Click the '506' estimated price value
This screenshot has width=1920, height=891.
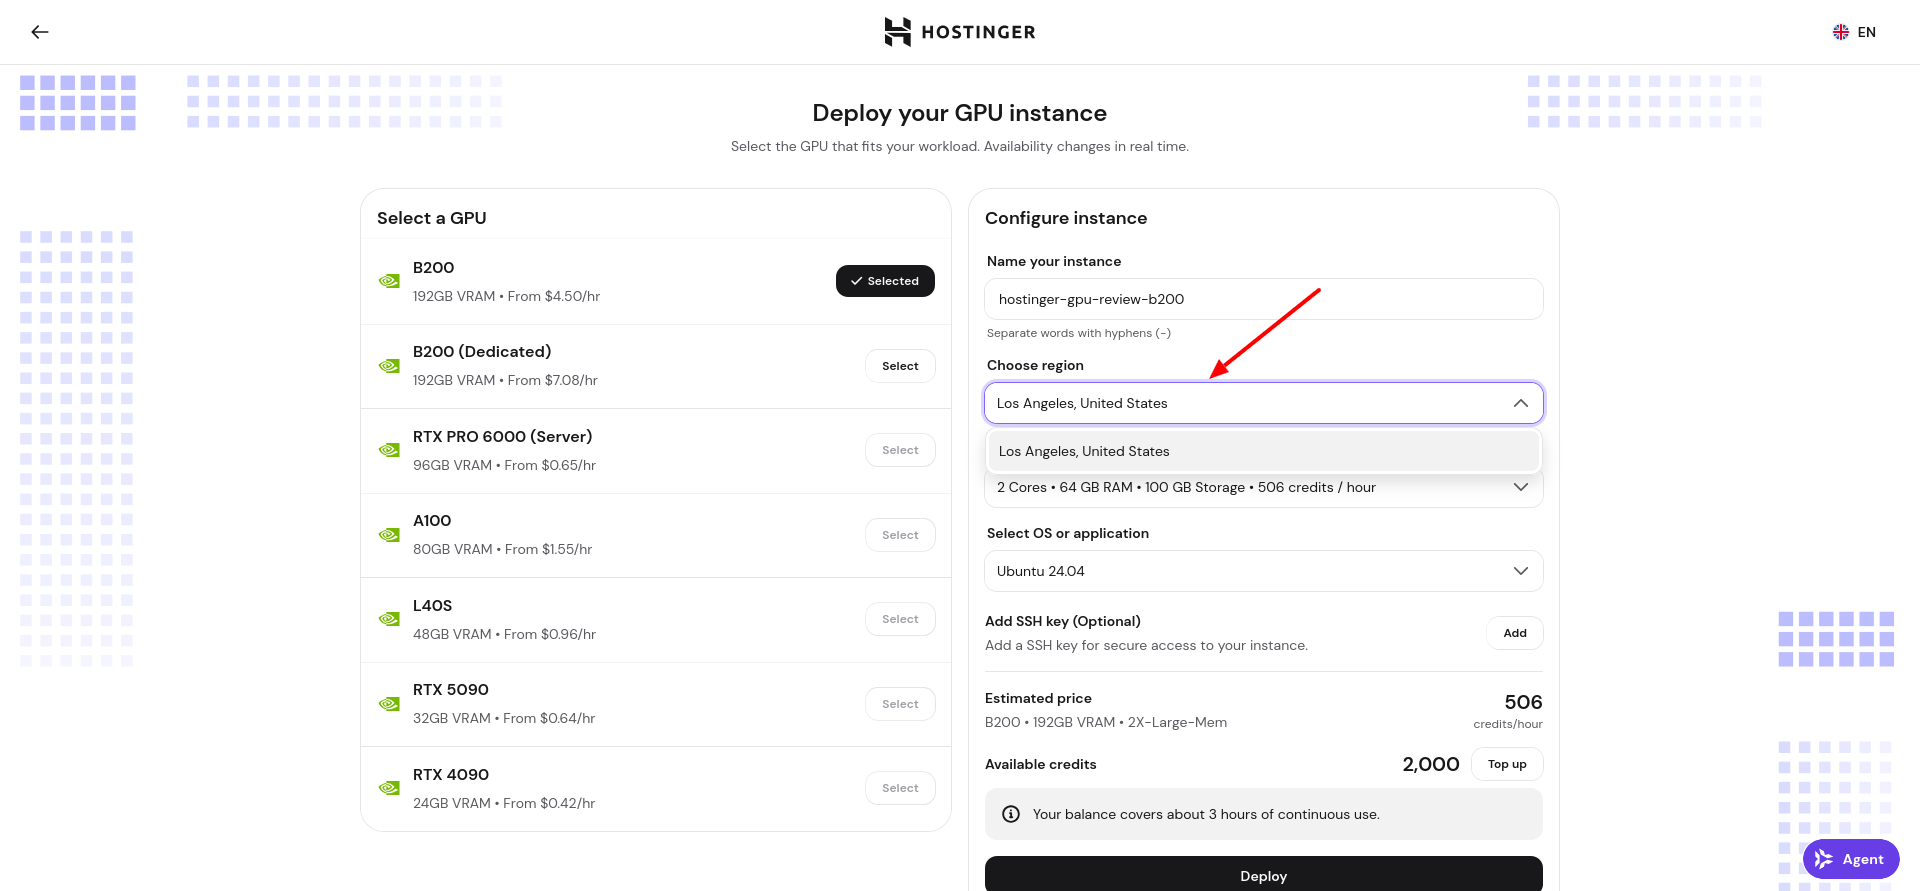[x=1523, y=702]
